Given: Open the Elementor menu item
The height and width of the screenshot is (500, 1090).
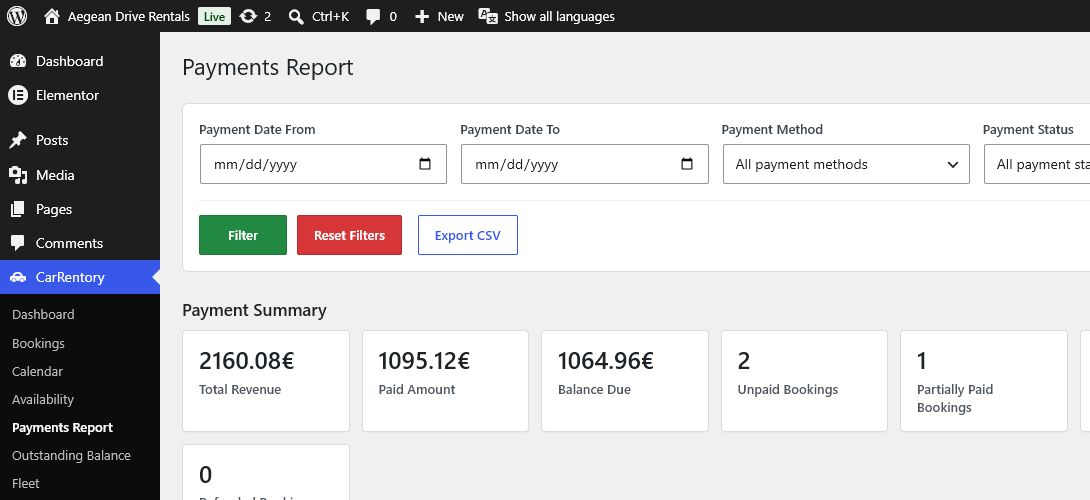Looking at the screenshot, I should click(80, 95).
